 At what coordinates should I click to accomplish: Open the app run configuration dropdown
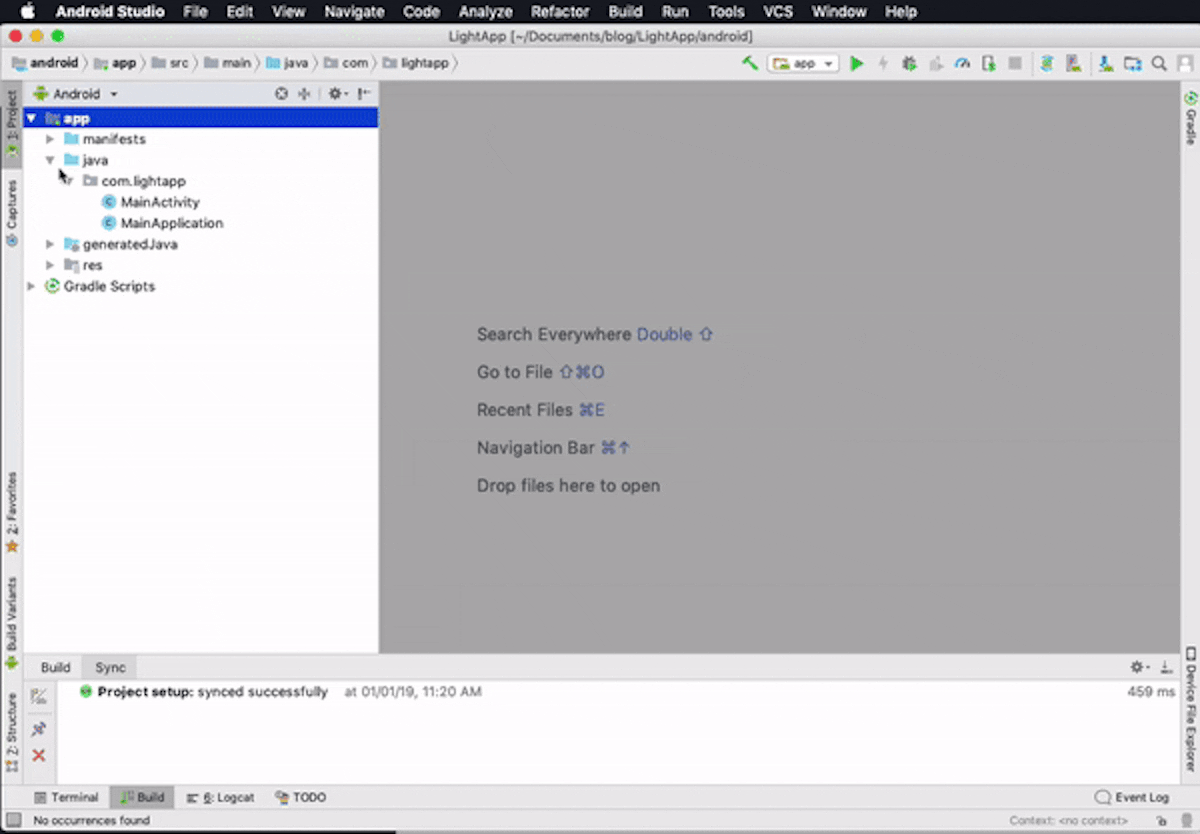(803, 63)
